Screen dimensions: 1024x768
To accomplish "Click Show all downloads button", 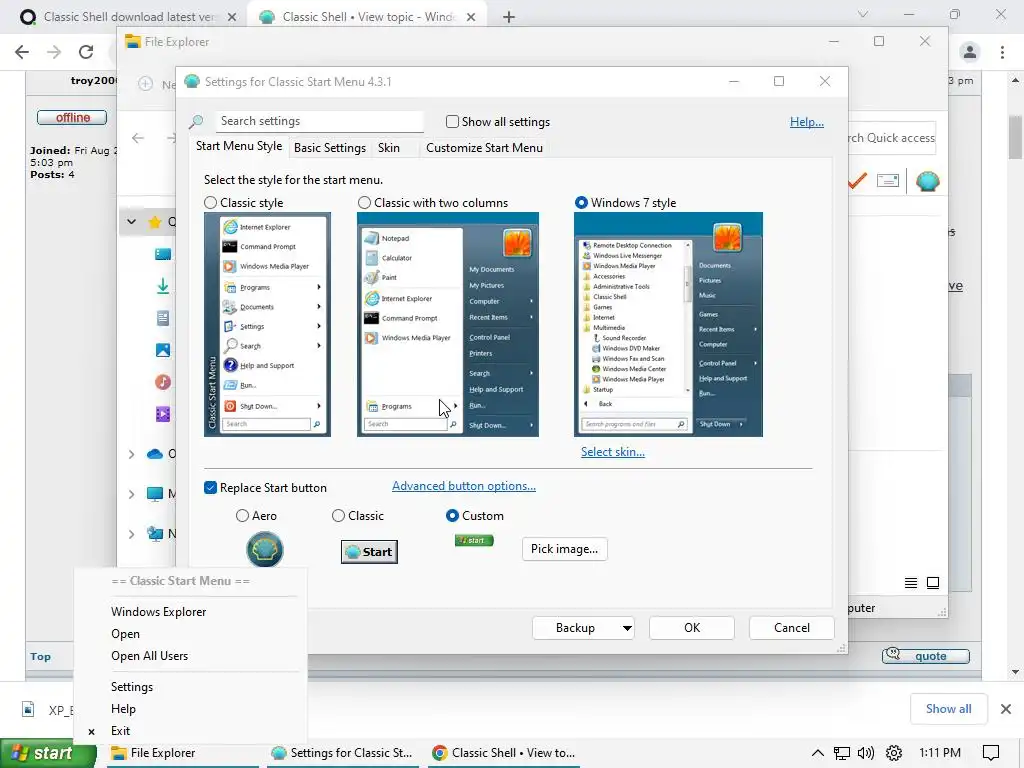I will [948, 709].
